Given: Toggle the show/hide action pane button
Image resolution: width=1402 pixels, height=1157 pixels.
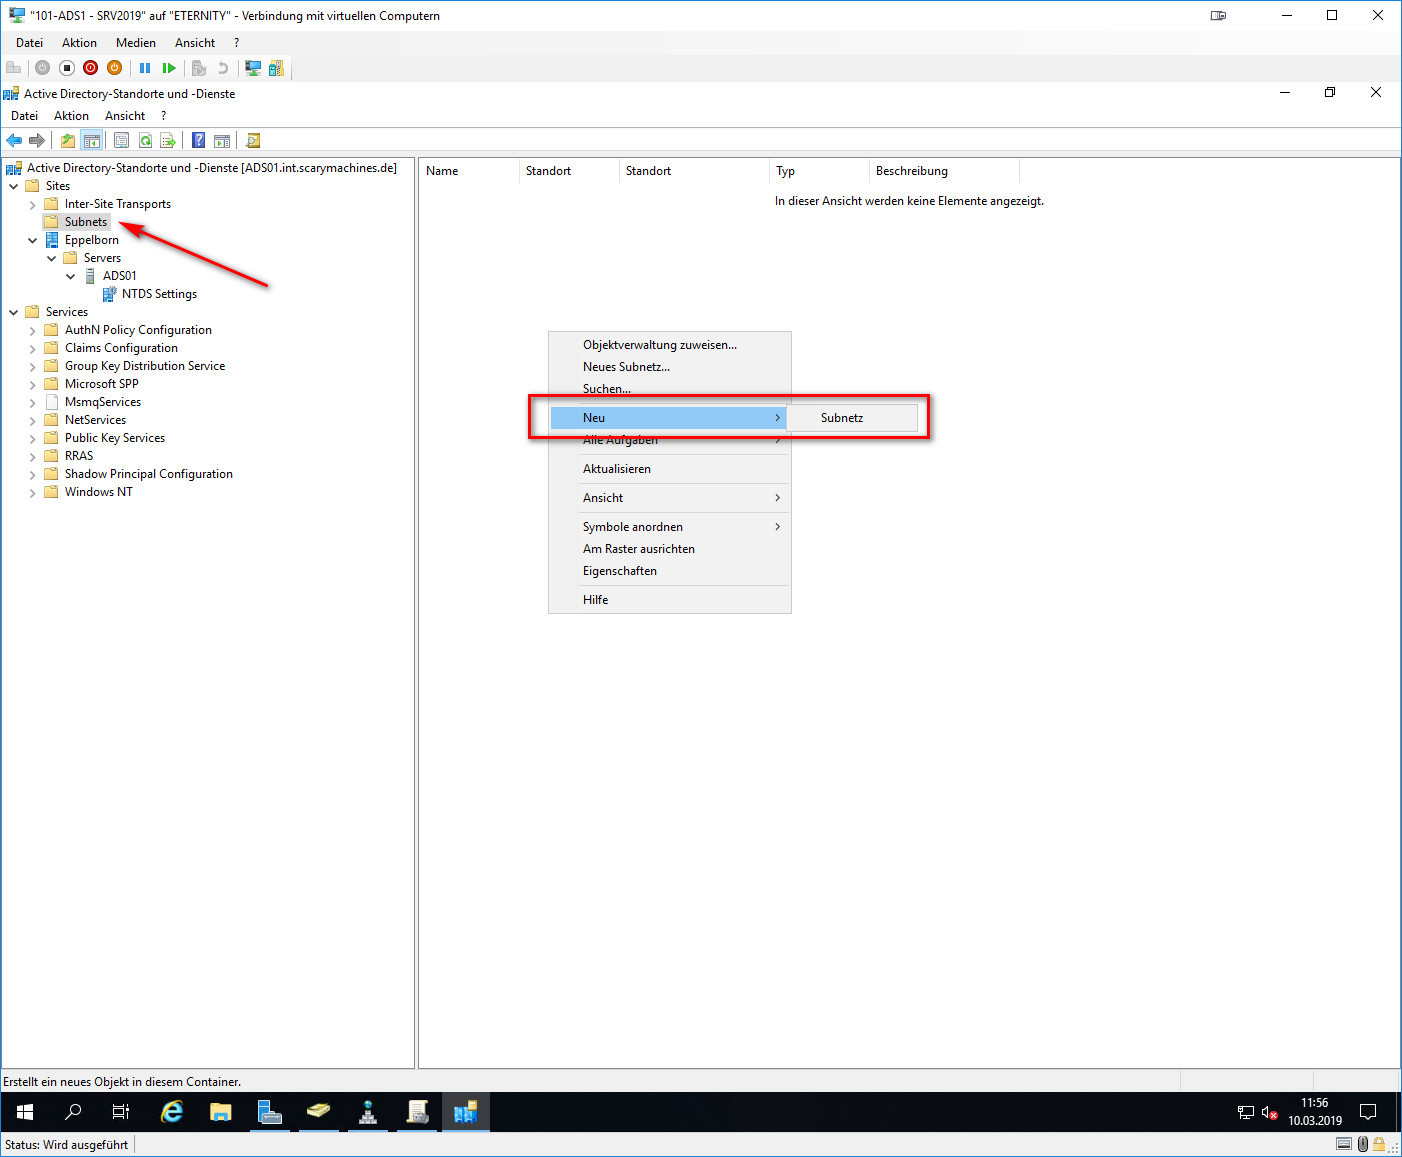Looking at the screenshot, I should pyautogui.click(x=222, y=141).
